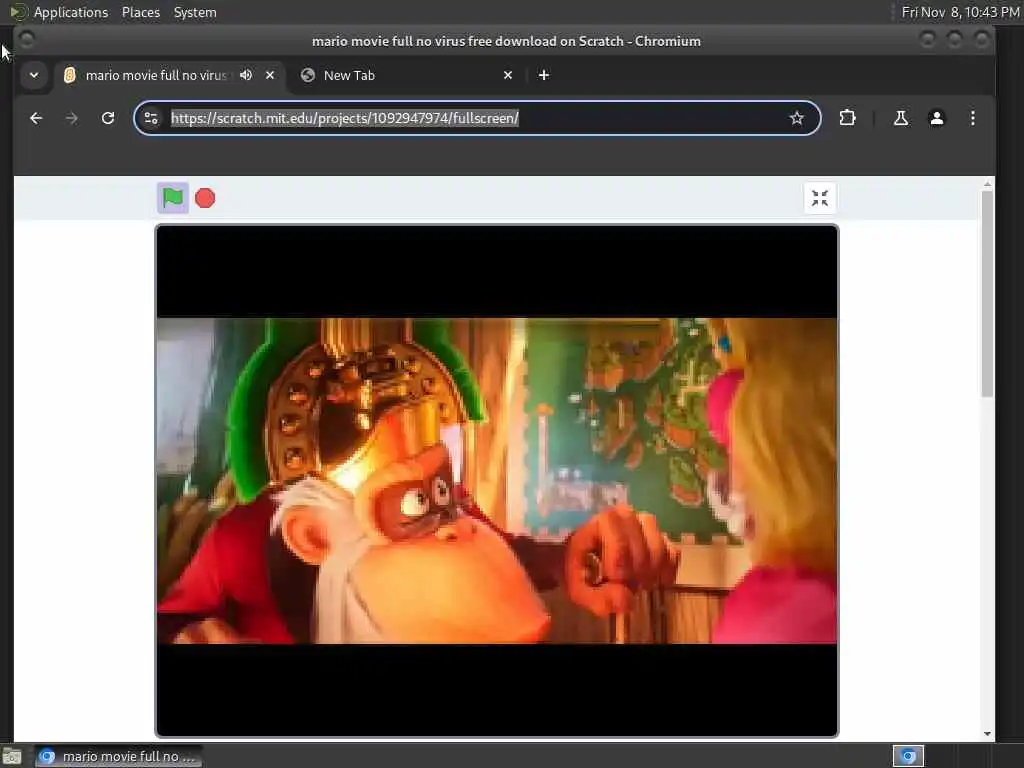This screenshot has width=1024, height=768.
Task: Go back to previous page
Action: click(36, 118)
